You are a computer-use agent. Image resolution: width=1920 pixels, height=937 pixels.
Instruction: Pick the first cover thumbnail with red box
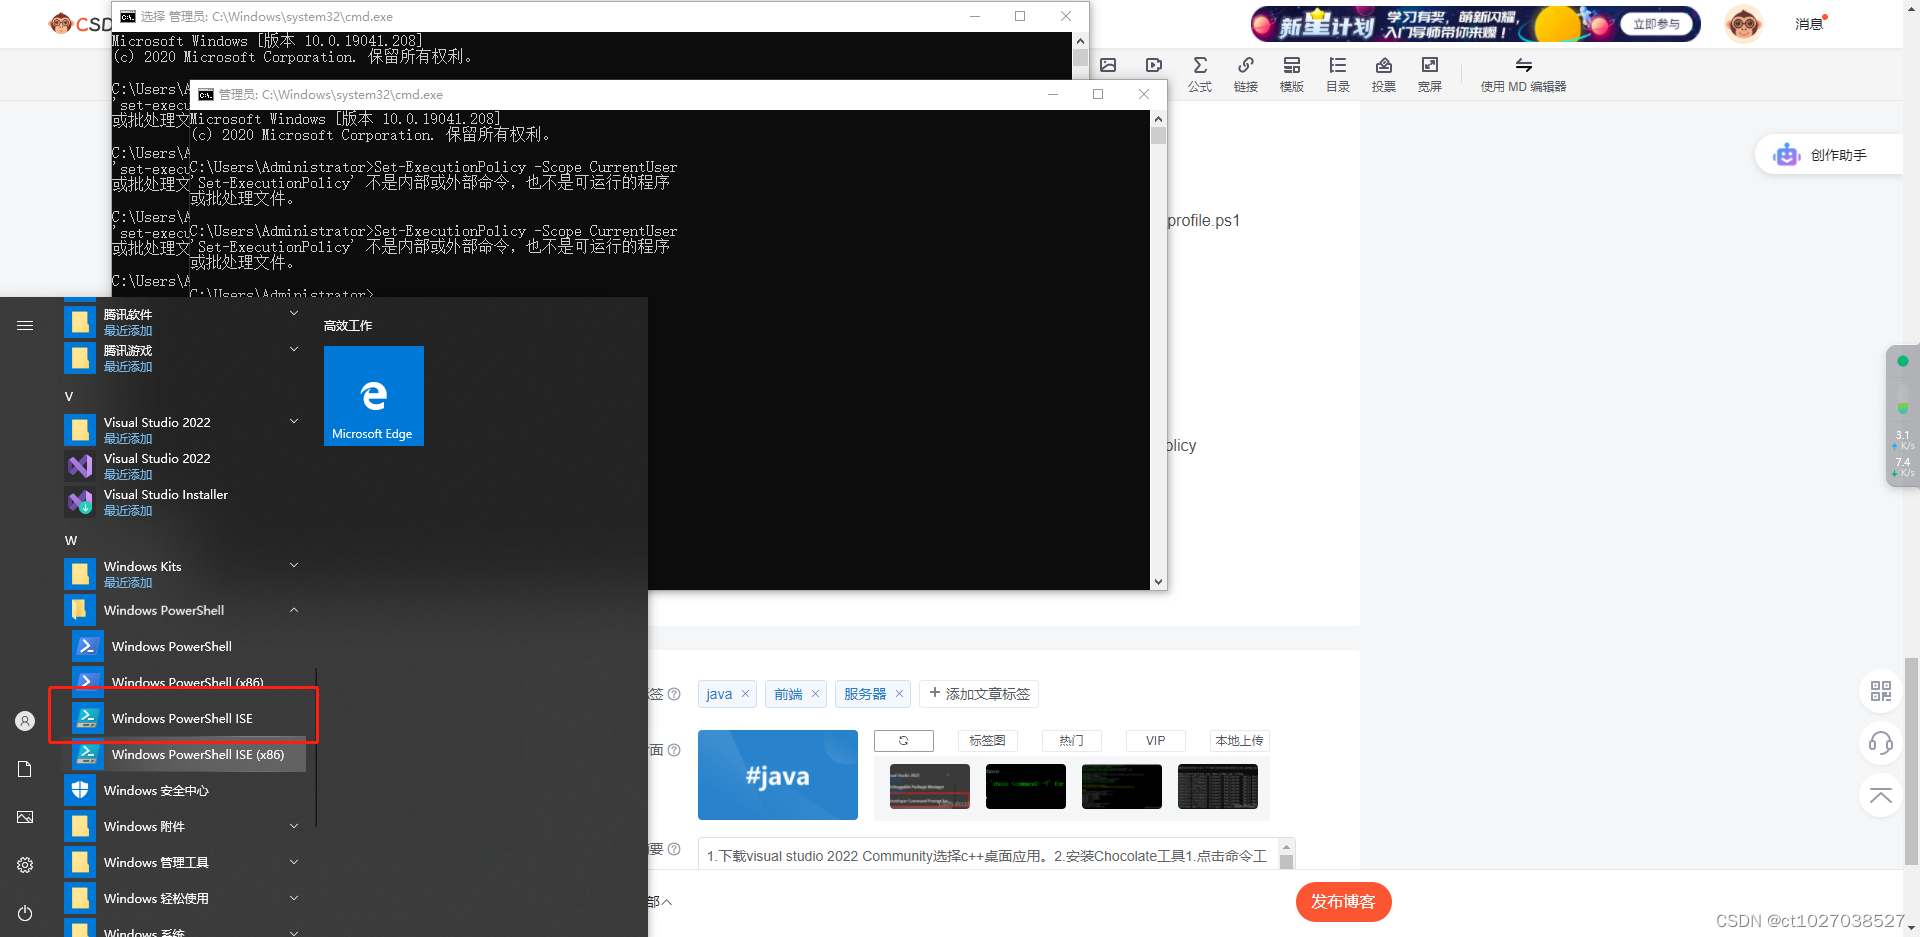tap(930, 786)
